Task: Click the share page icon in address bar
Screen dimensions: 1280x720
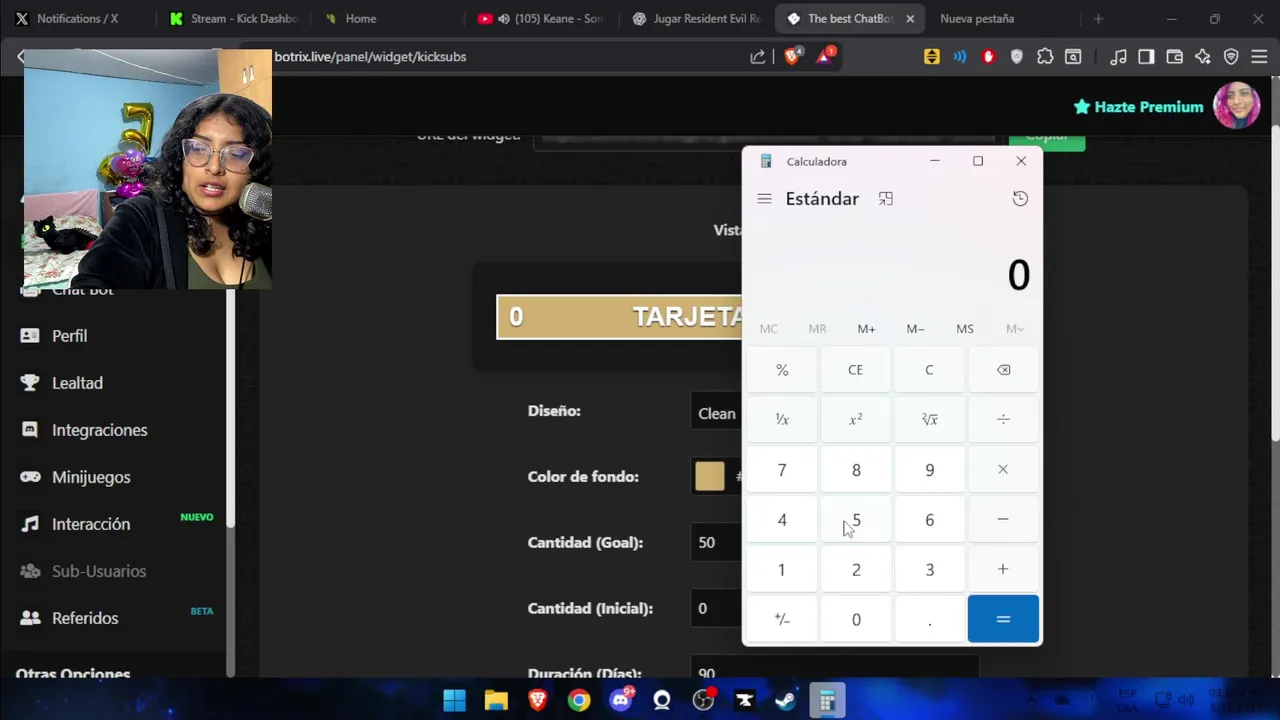Action: click(x=758, y=57)
